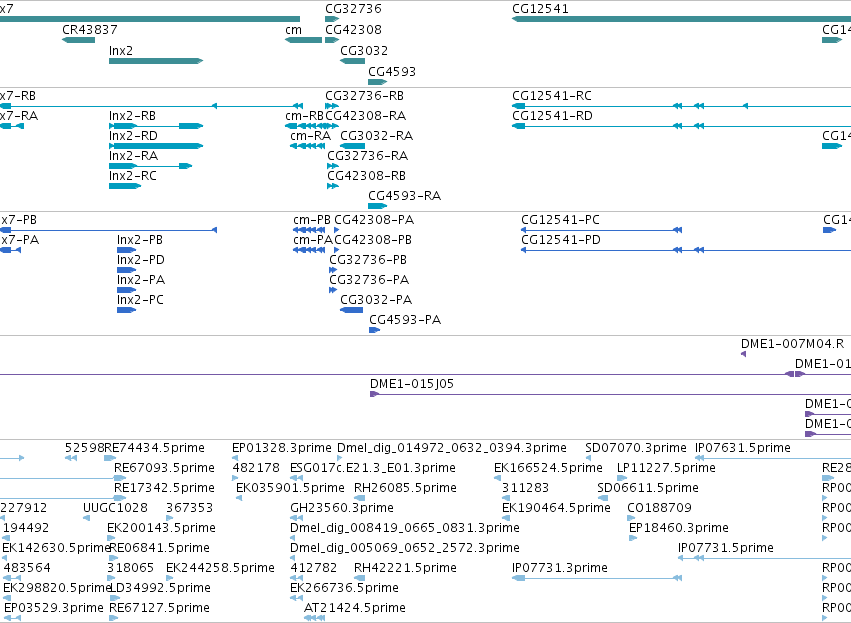Click the cm-RA transcript label
Screen dimensions: 851x623
pyautogui.click(x=310, y=136)
